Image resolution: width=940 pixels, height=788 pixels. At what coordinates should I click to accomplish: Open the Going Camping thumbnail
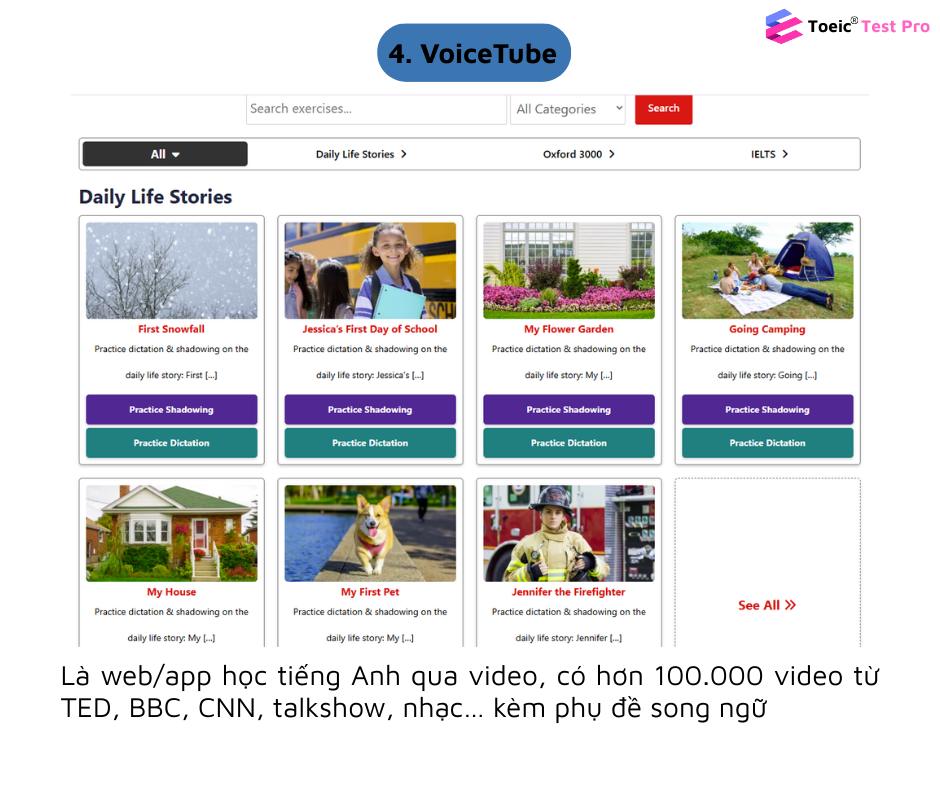click(x=767, y=270)
